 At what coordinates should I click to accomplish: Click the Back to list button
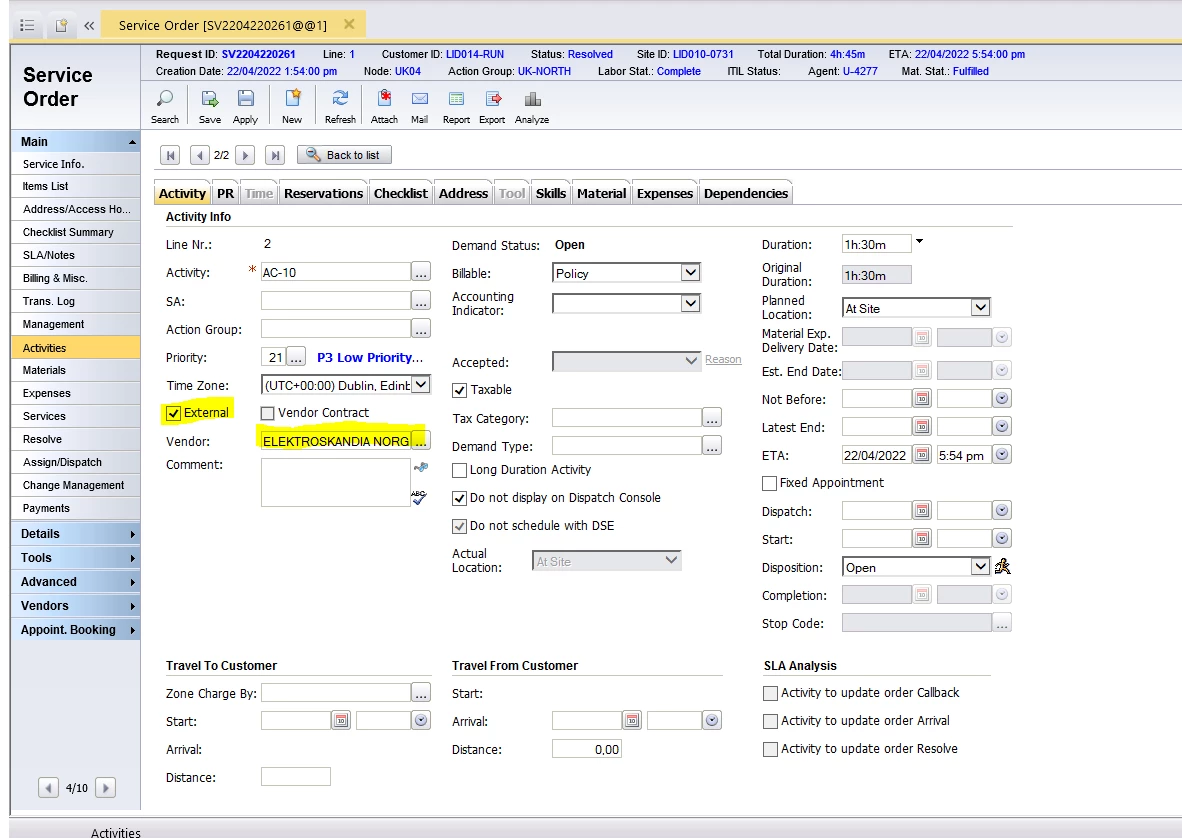(344, 155)
